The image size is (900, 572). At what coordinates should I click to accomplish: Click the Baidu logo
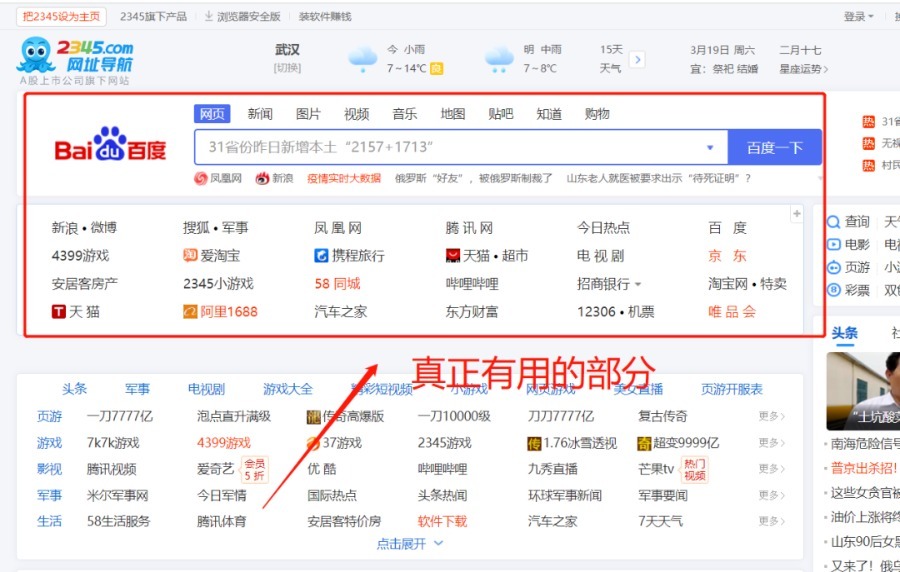(110, 148)
